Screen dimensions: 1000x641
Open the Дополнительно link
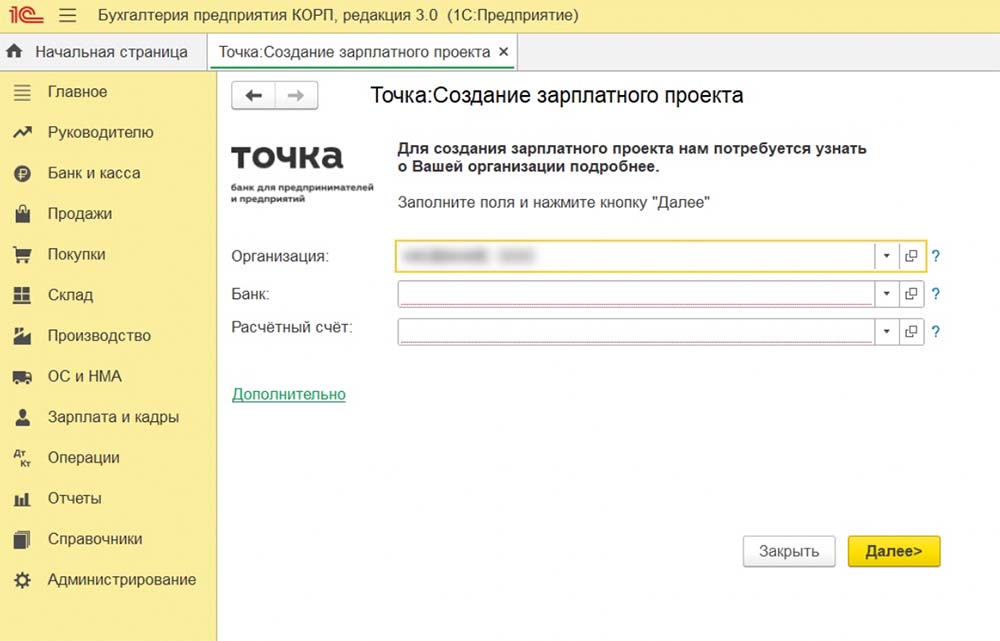[289, 394]
